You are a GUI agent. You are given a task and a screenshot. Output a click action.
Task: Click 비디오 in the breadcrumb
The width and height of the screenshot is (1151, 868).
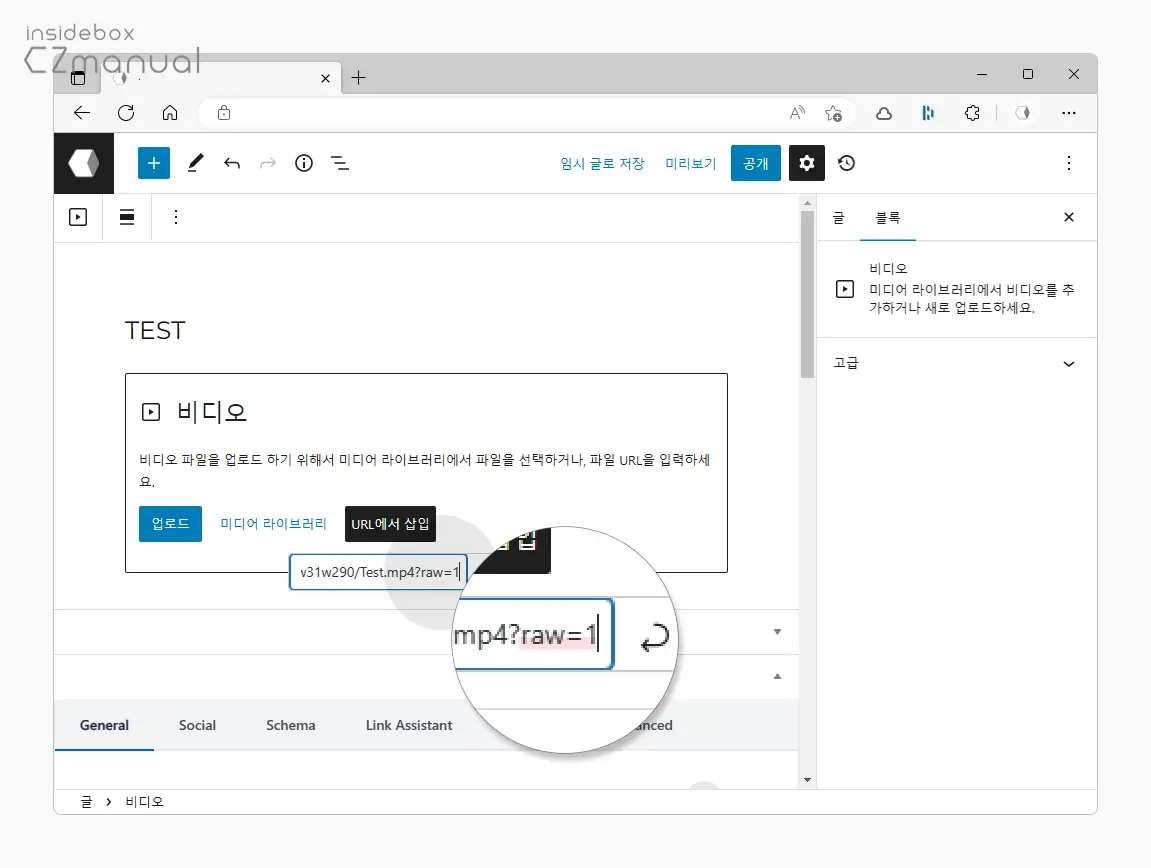(145, 802)
